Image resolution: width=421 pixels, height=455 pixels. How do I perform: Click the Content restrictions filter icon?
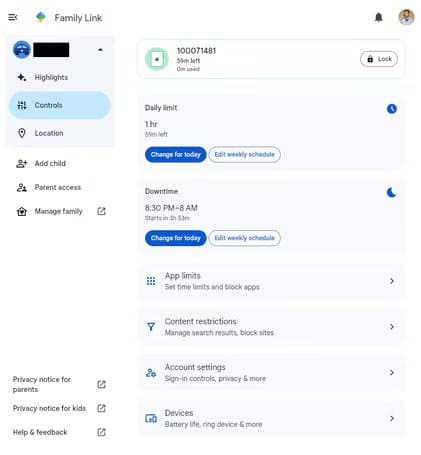tap(151, 327)
